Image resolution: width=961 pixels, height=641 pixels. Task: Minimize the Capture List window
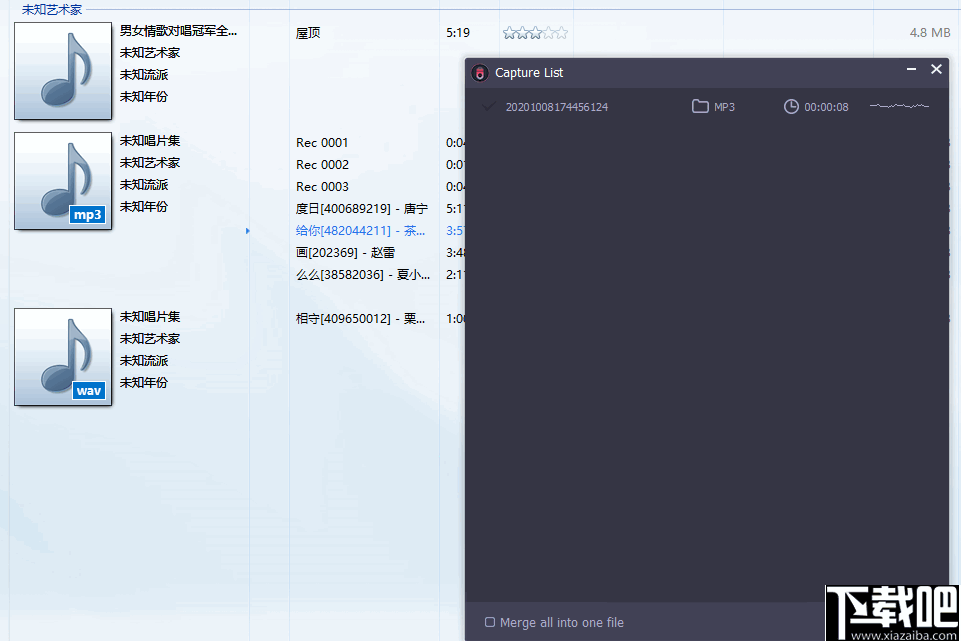909,69
